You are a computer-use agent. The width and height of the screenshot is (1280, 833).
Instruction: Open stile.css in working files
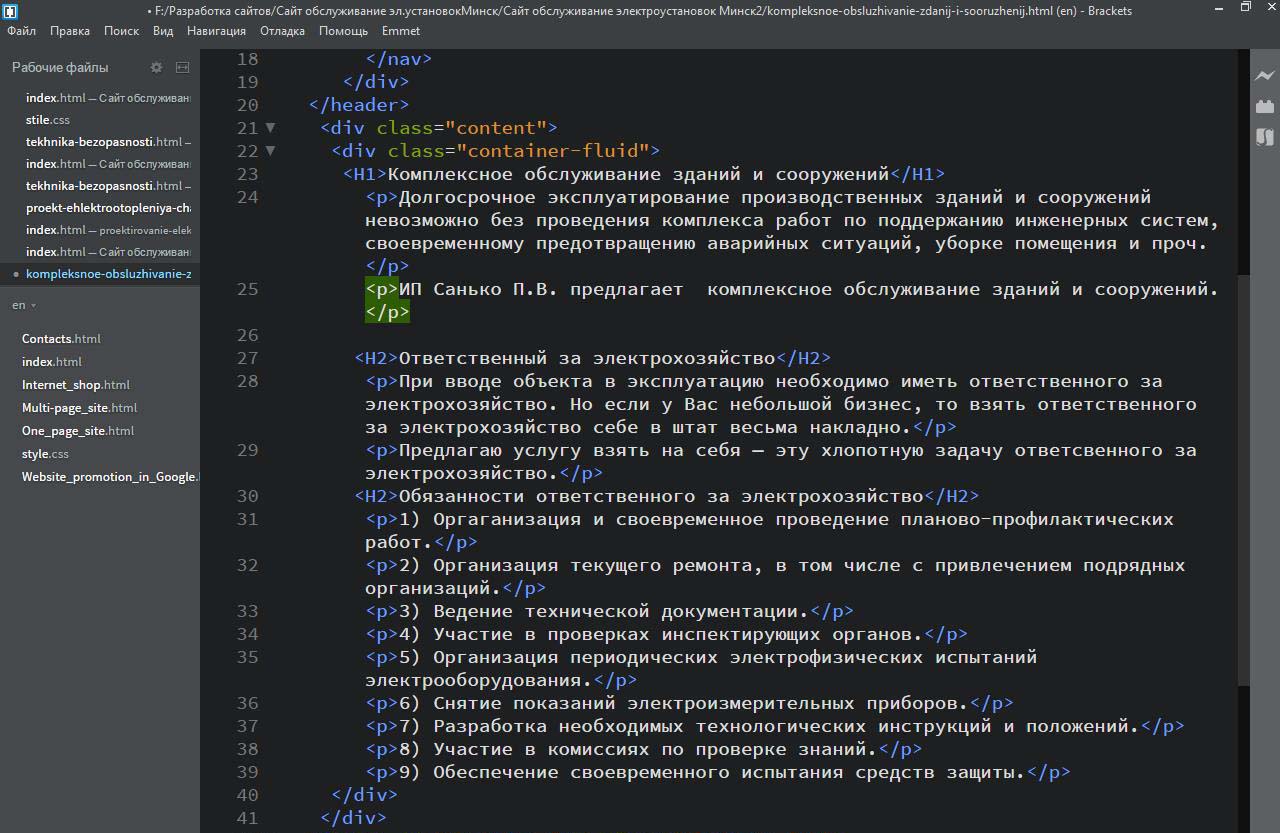click(x=48, y=120)
